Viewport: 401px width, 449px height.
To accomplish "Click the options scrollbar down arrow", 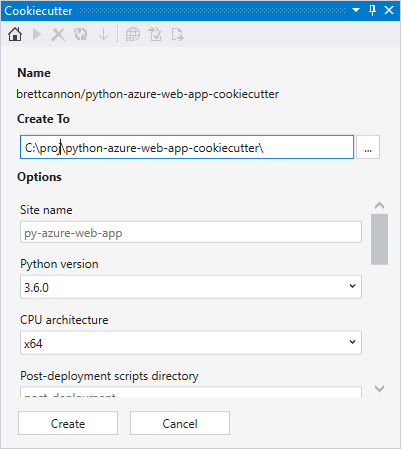I will [x=379, y=388].
